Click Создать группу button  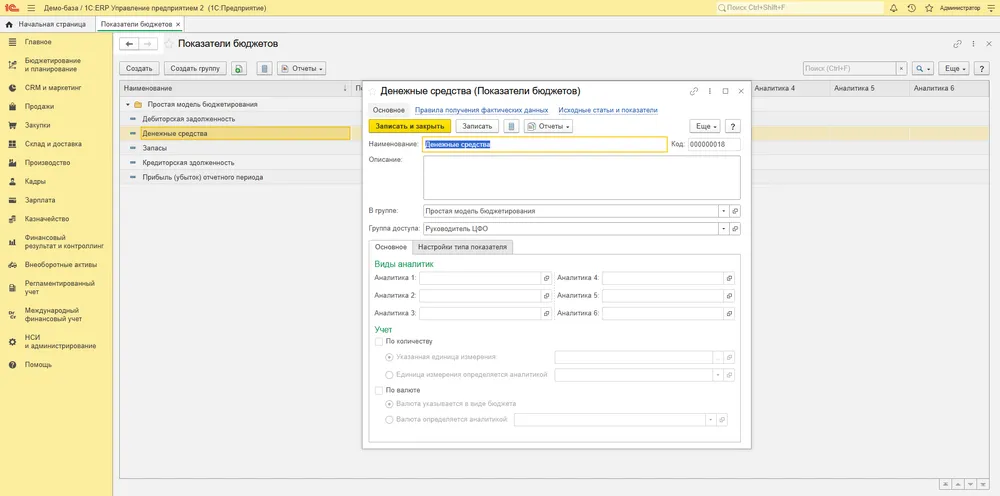[x=195, y=68]
